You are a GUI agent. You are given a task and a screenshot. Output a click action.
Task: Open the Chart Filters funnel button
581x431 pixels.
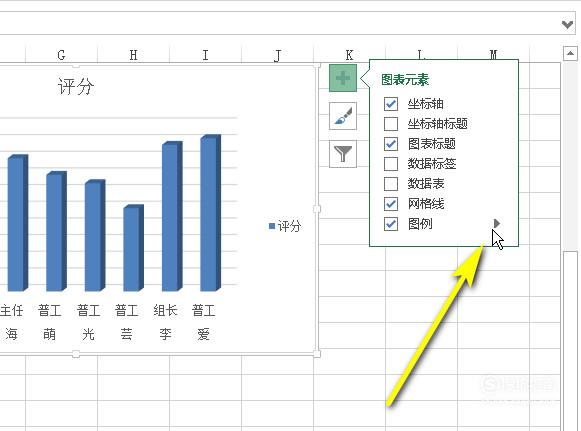[x=343, y=154]
